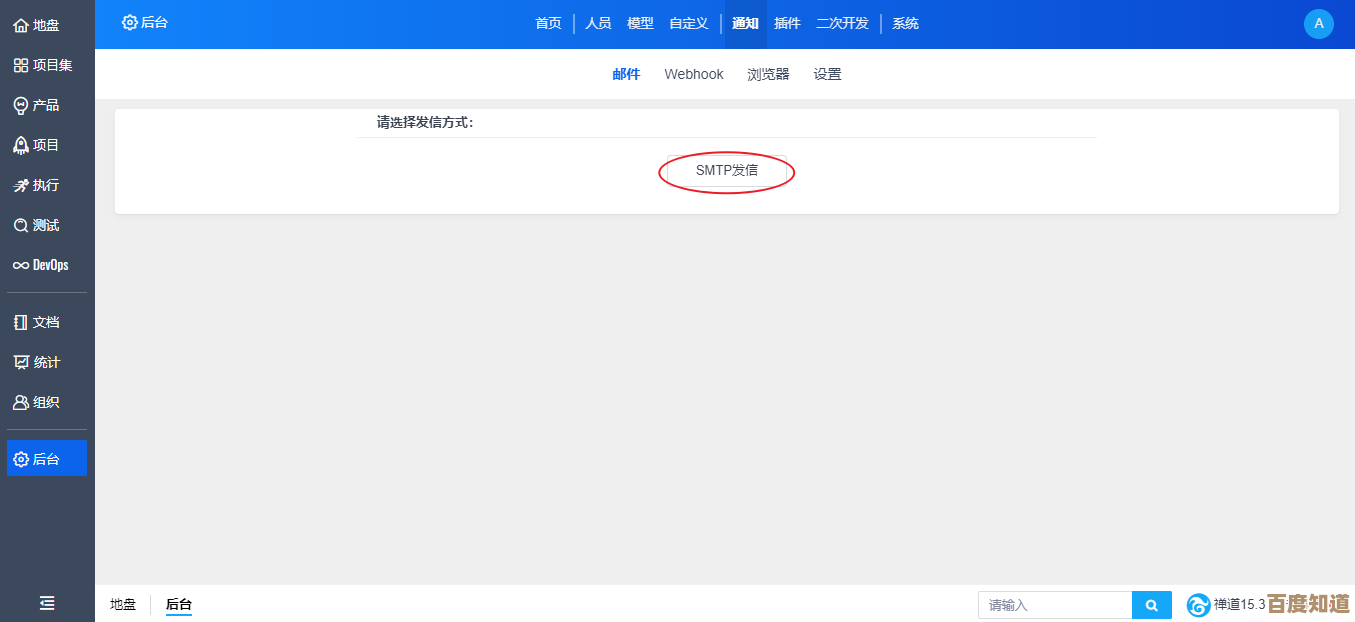This screenshot has width=1355, height=622.
Task: Click the green search magnifier button
Action: [1150, 605]
